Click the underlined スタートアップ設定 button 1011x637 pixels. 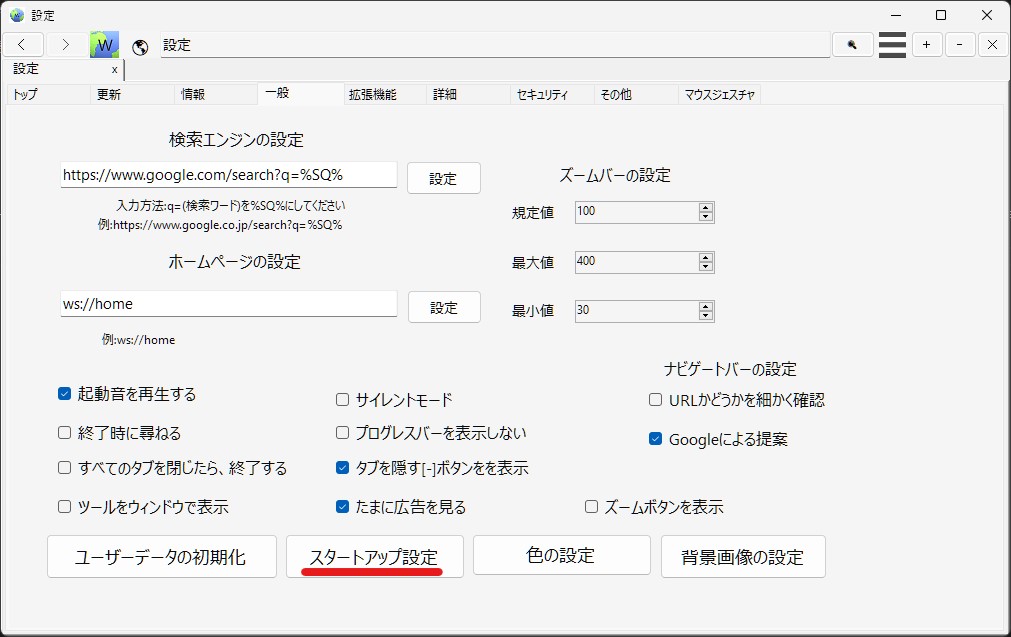pyautogui.click(x=374, y=556)
